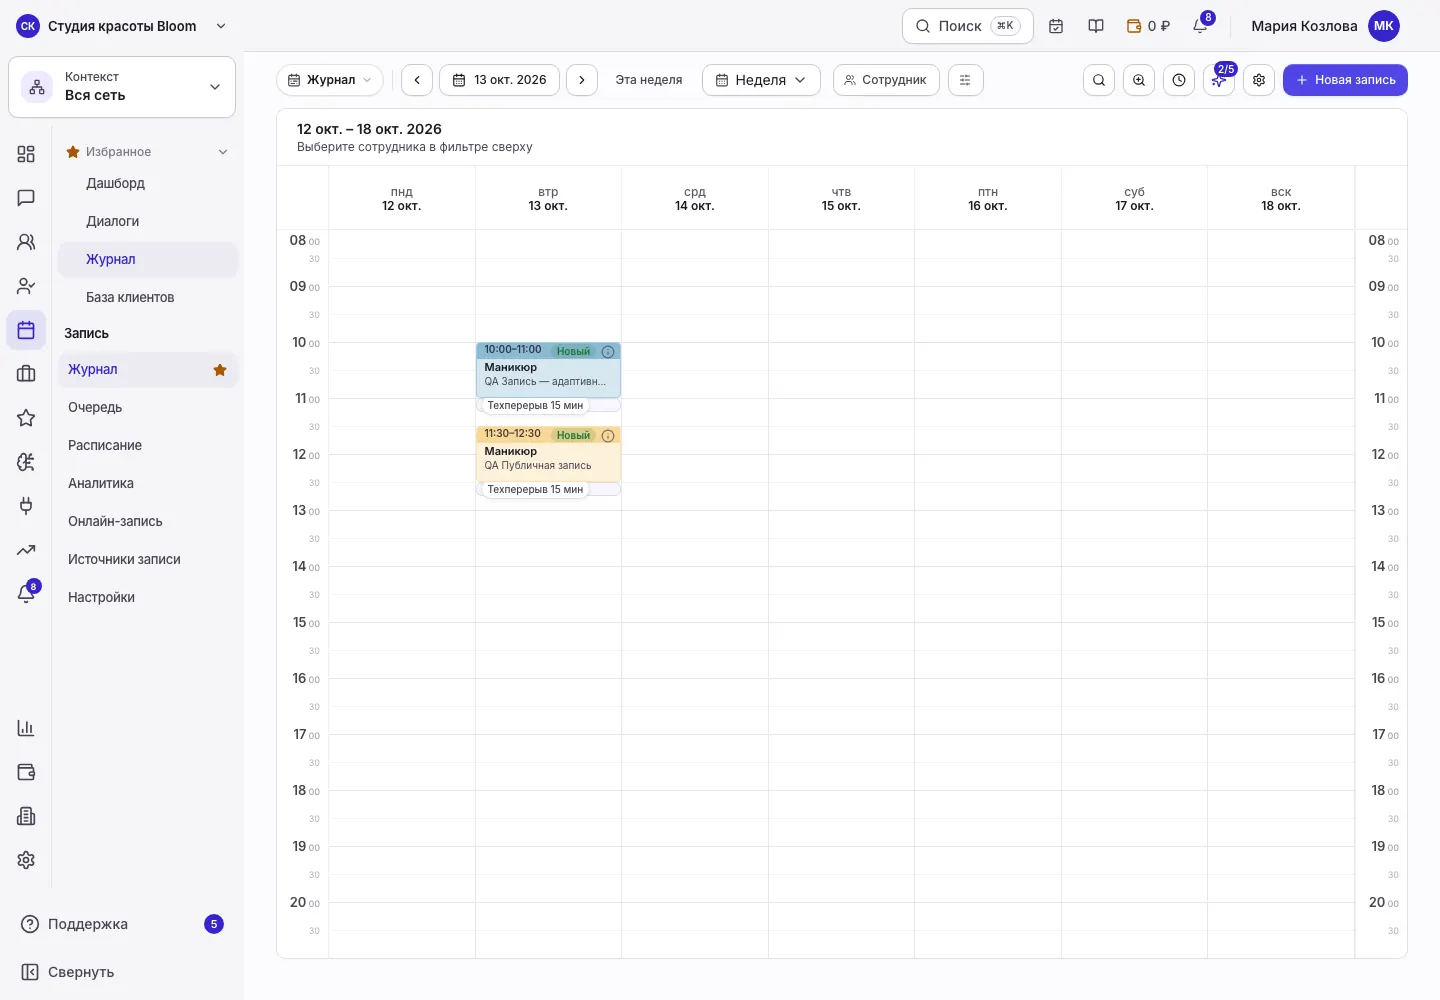Open the bar chart icon in left rail
1440x1000 pixels.
26,728
